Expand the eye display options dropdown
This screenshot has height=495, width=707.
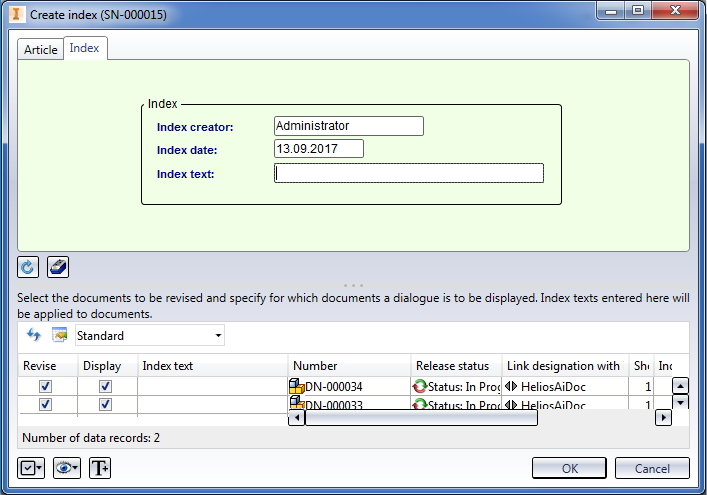(66, 467)
